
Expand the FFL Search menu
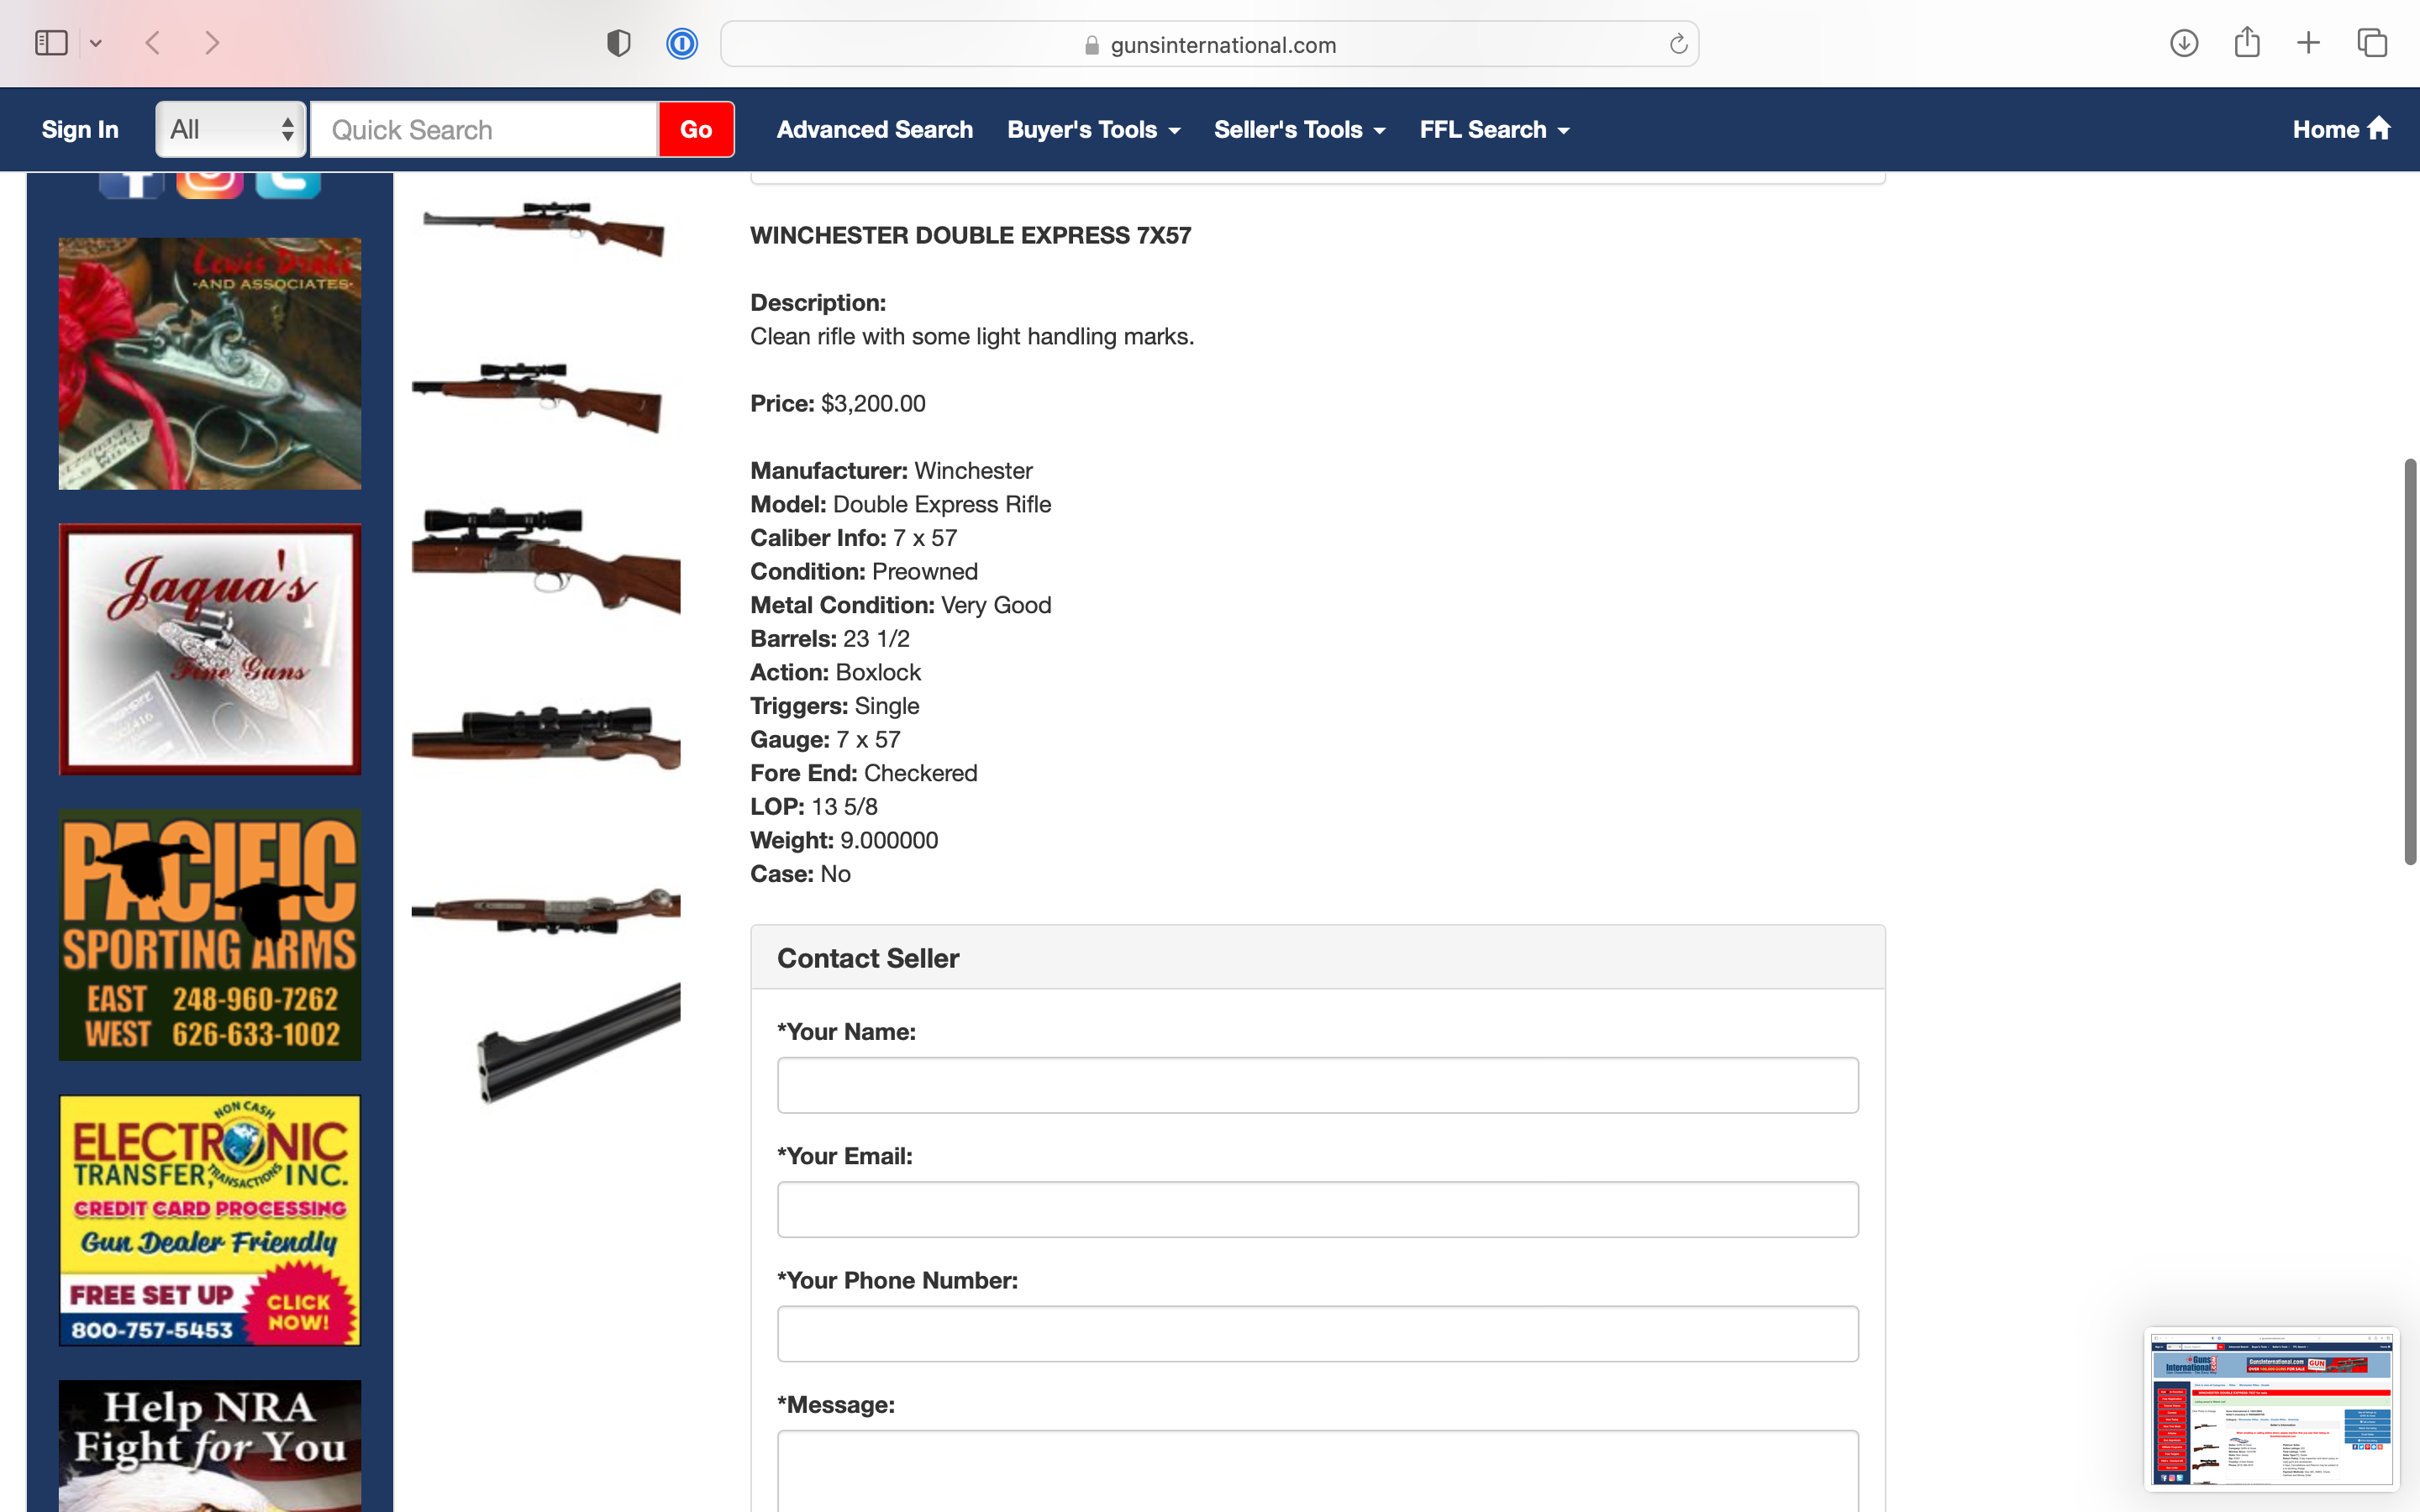(x=1494, y=129)
